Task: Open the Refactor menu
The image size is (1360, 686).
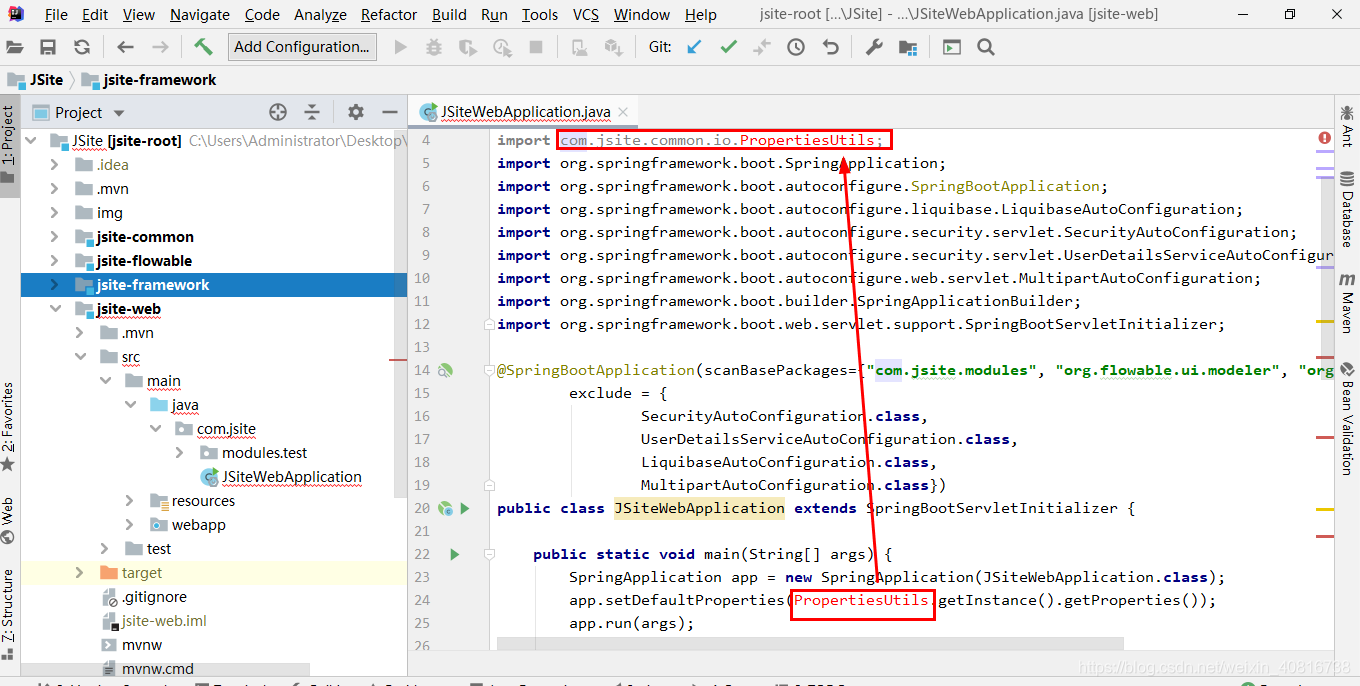Action: [x=389, y=14]
